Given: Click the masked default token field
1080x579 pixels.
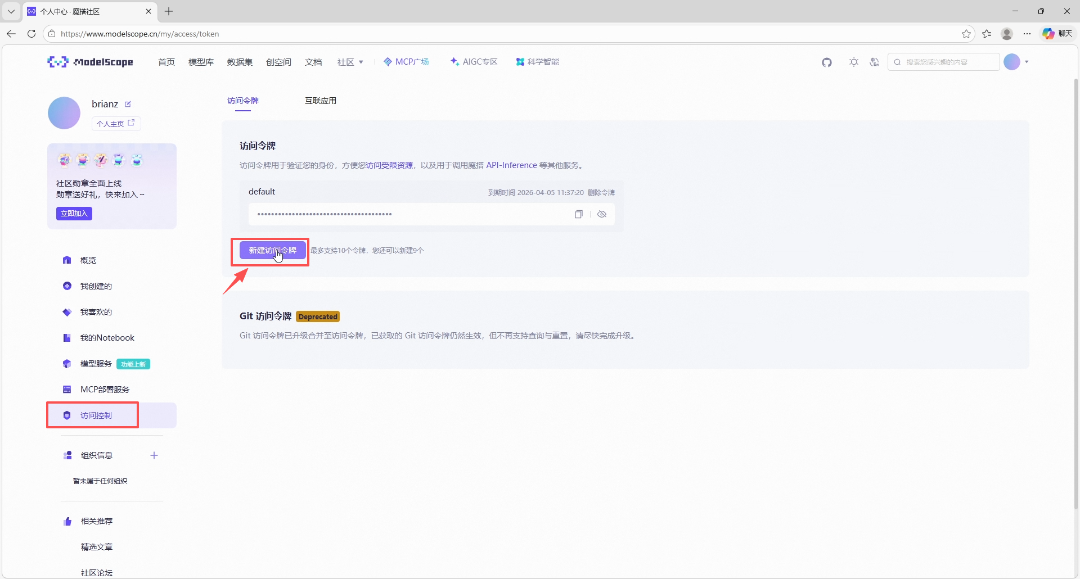Looking at the screenshot, I should tap(431, 214).
